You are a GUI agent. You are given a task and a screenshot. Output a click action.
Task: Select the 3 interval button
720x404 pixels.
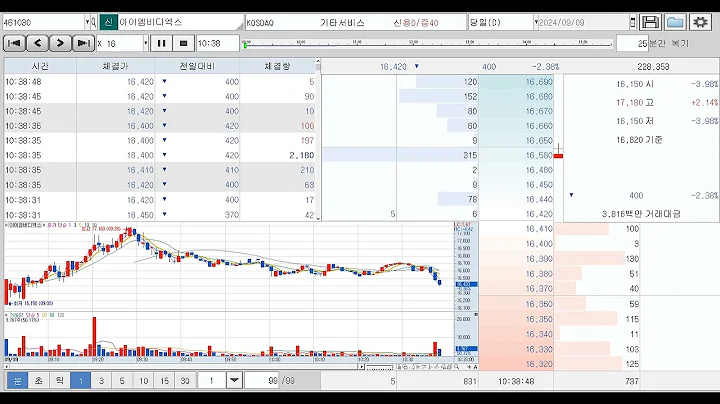coord(101,381)
